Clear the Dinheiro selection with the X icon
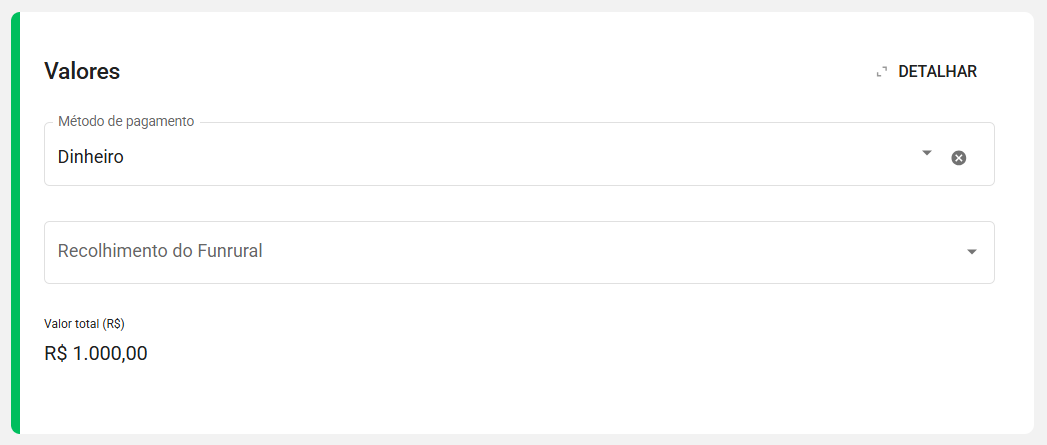Screen dimensions: 1047x445 (958, 158)
